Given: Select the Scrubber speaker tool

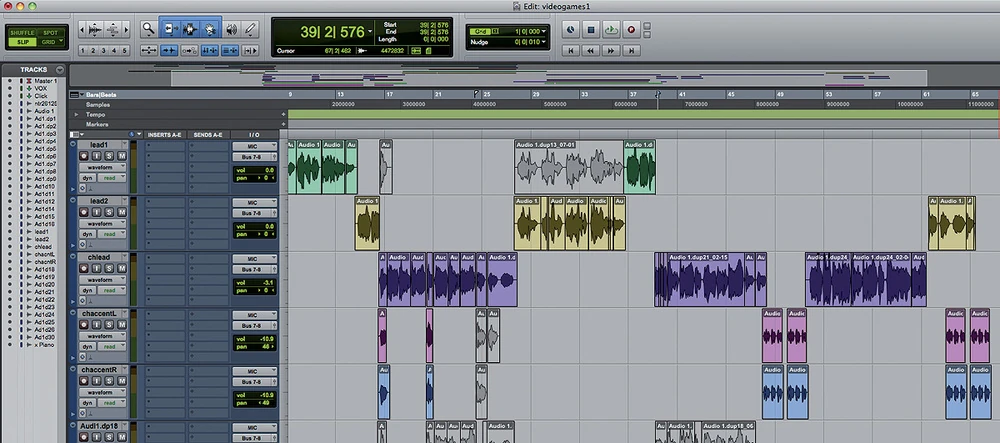Looking at the screenshot, I should click(232, 29).
